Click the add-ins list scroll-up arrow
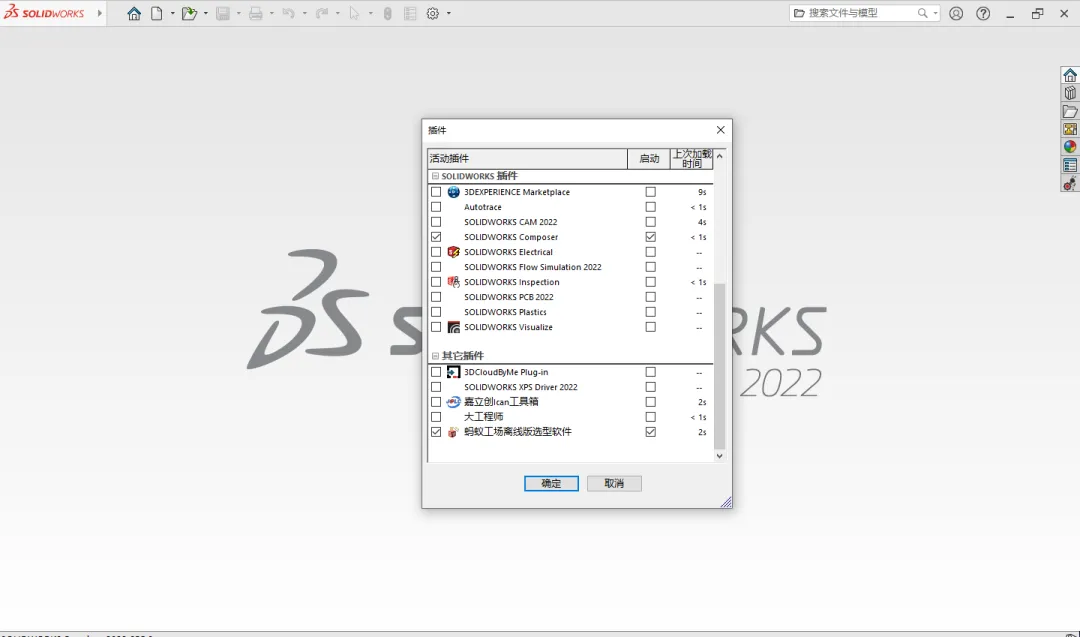The image size is (1080, 637). 720,156
